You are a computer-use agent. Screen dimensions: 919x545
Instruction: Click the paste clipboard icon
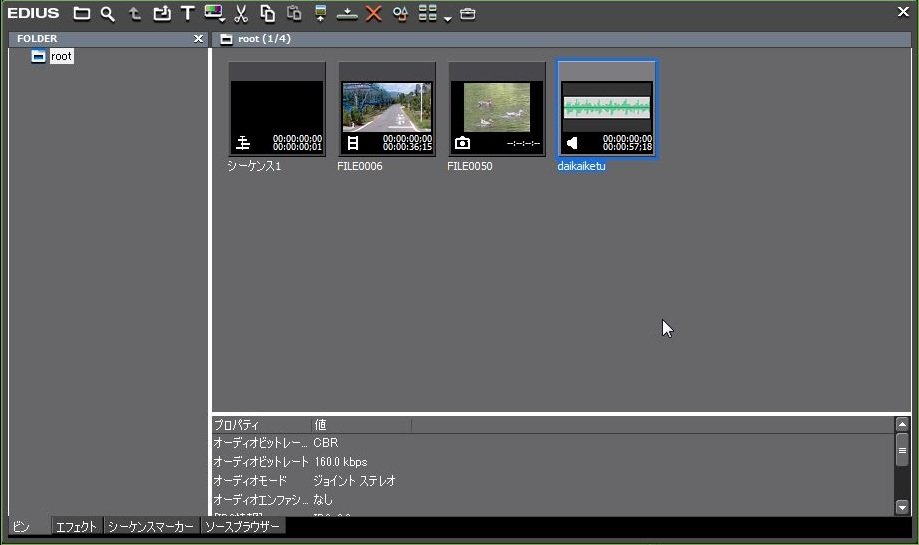(294, 13)
